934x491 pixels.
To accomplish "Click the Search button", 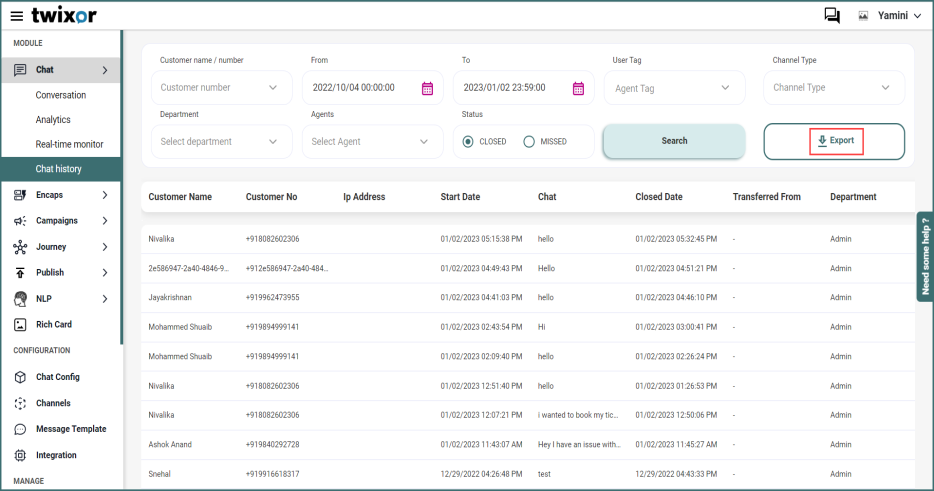I will click(674, 141).
